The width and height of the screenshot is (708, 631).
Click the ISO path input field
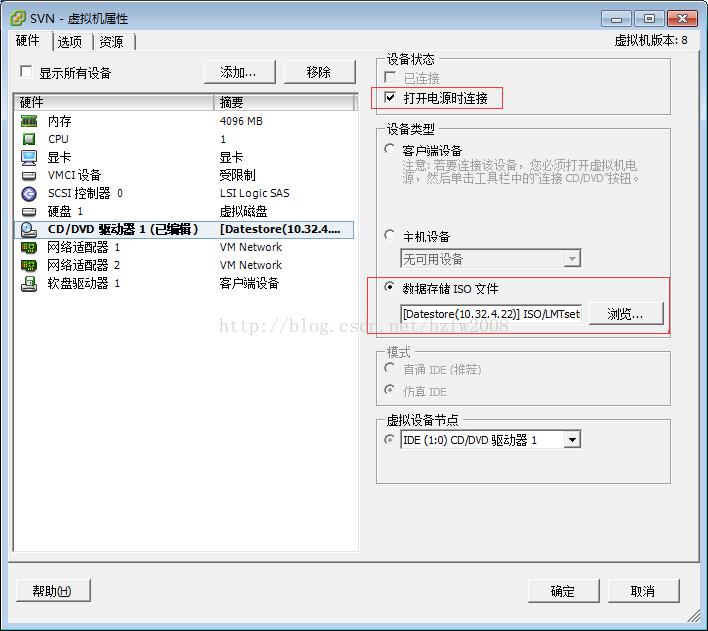(x=491, y=314)
